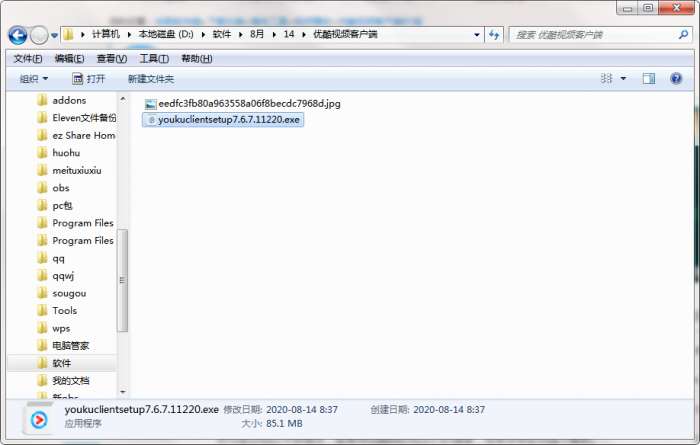Click navigation pane scroll up arrow
The width and height of the screenshot is (700, 445).
(123, 99)
